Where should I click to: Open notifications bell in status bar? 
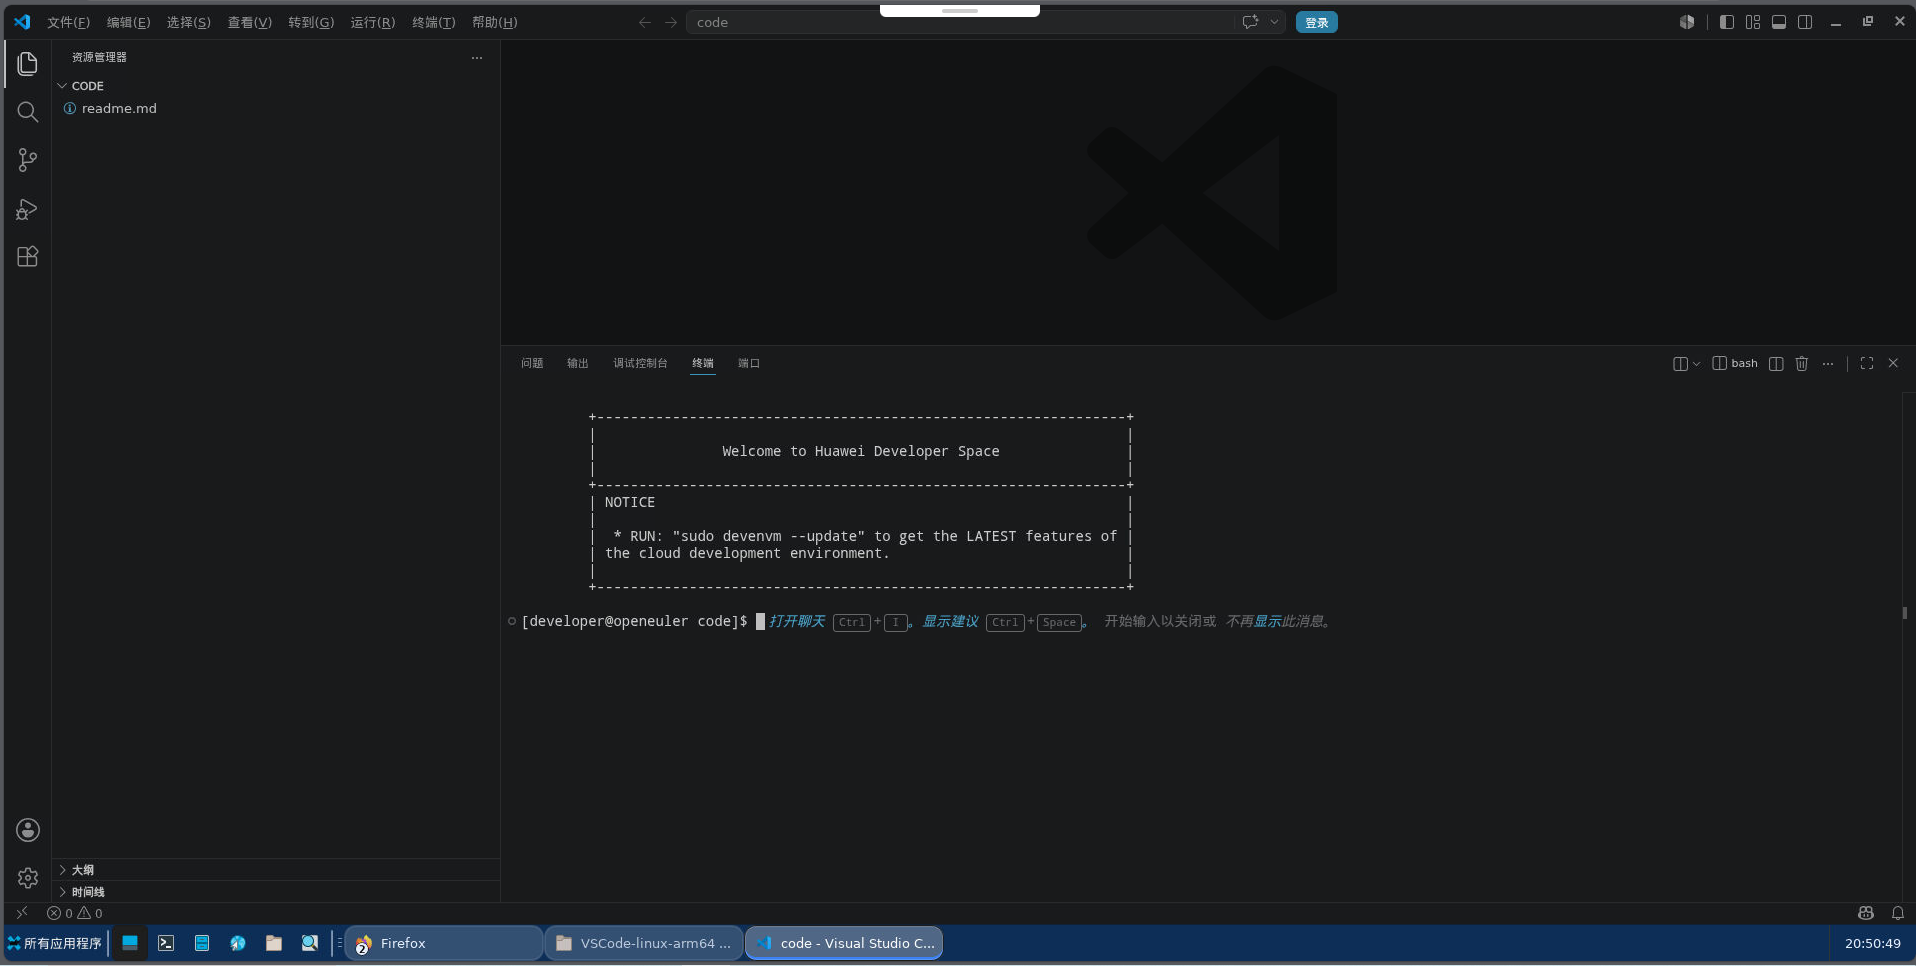pos(1897,913)
